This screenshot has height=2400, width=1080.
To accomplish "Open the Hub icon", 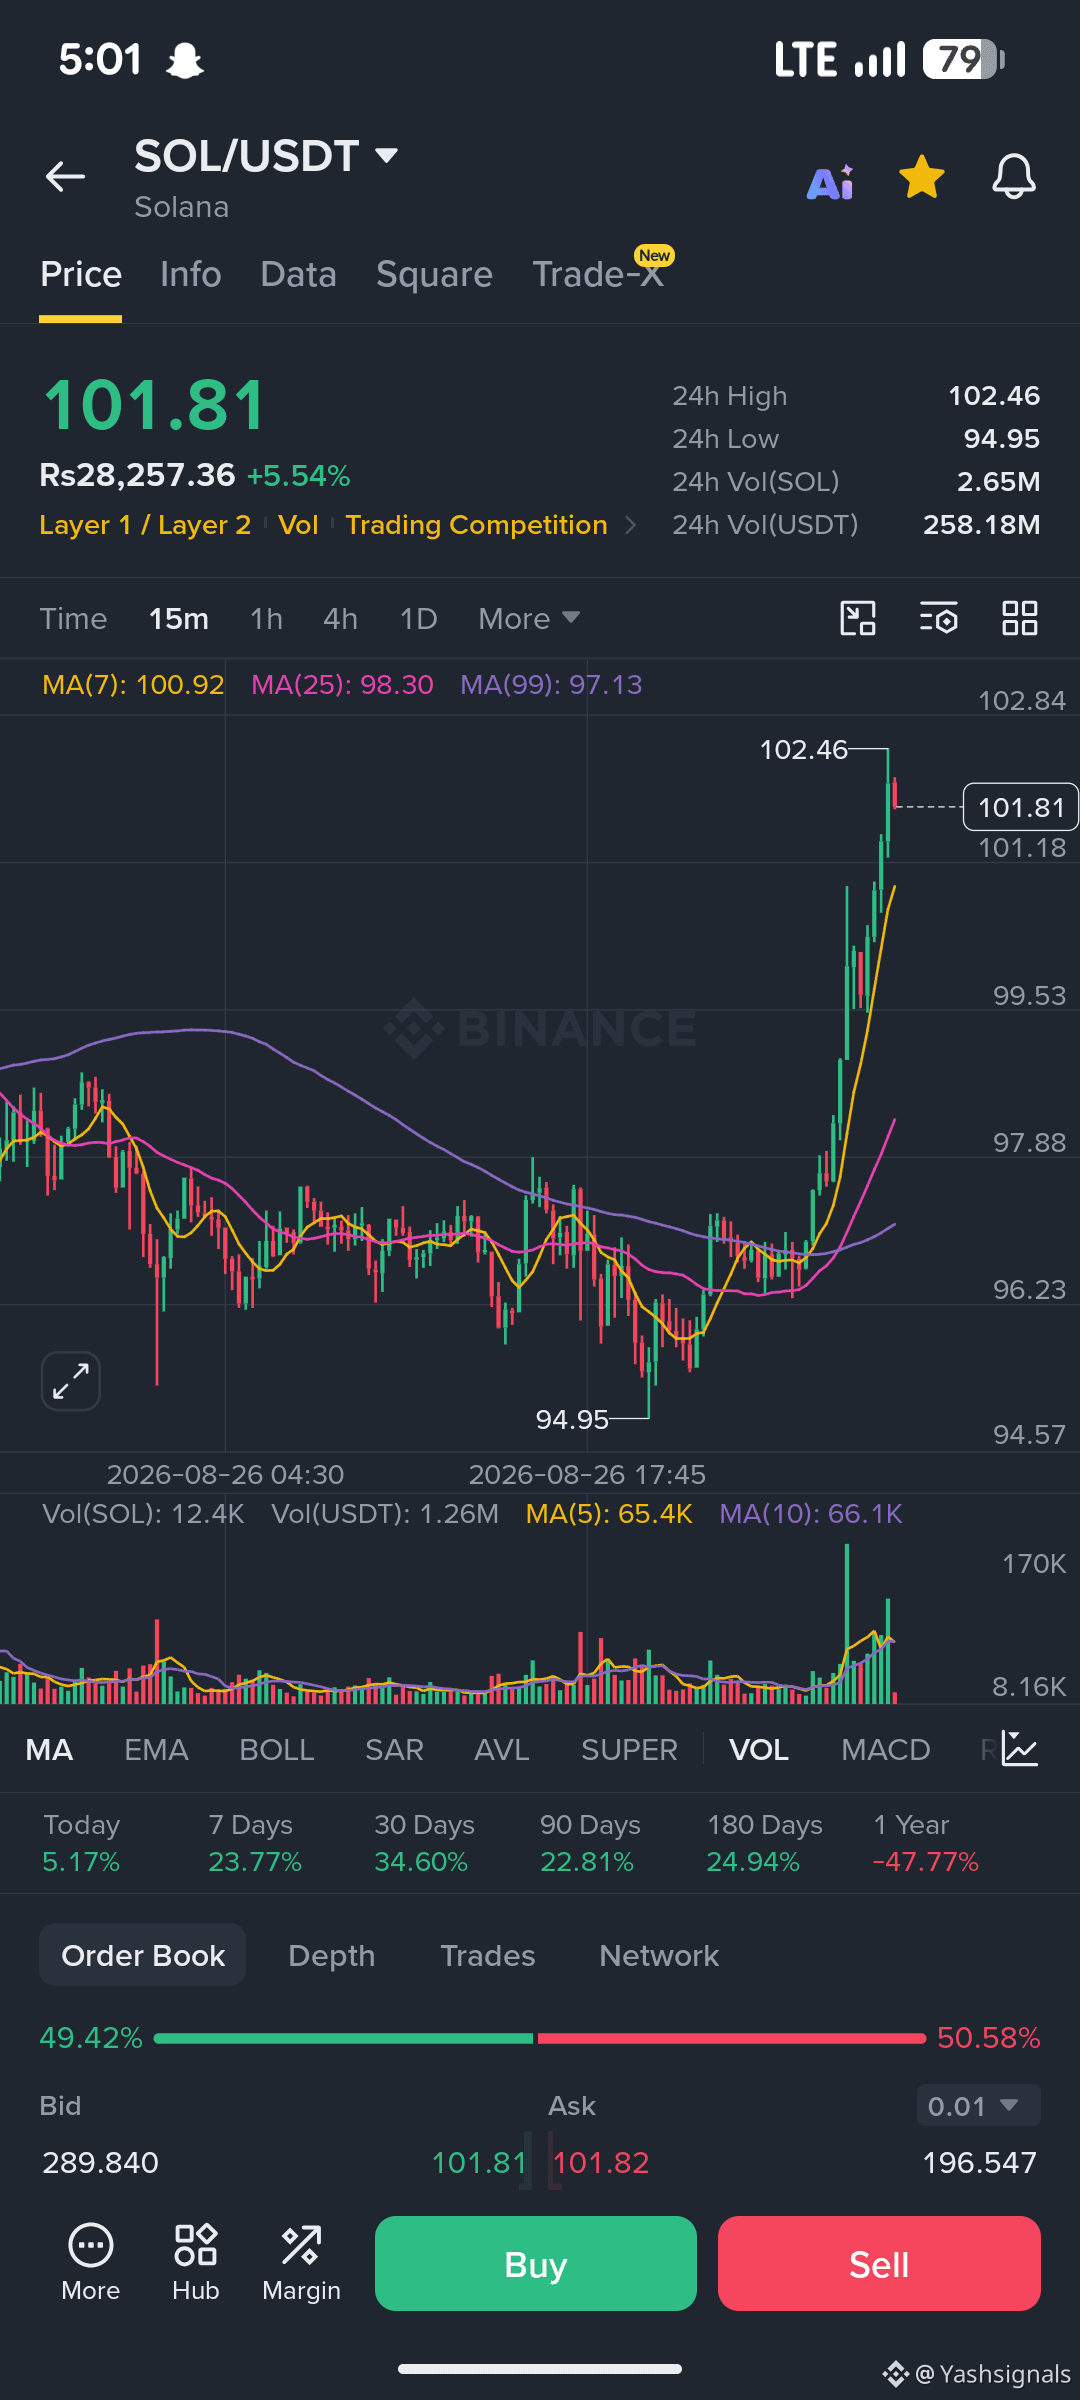I will coord(196,2263).
